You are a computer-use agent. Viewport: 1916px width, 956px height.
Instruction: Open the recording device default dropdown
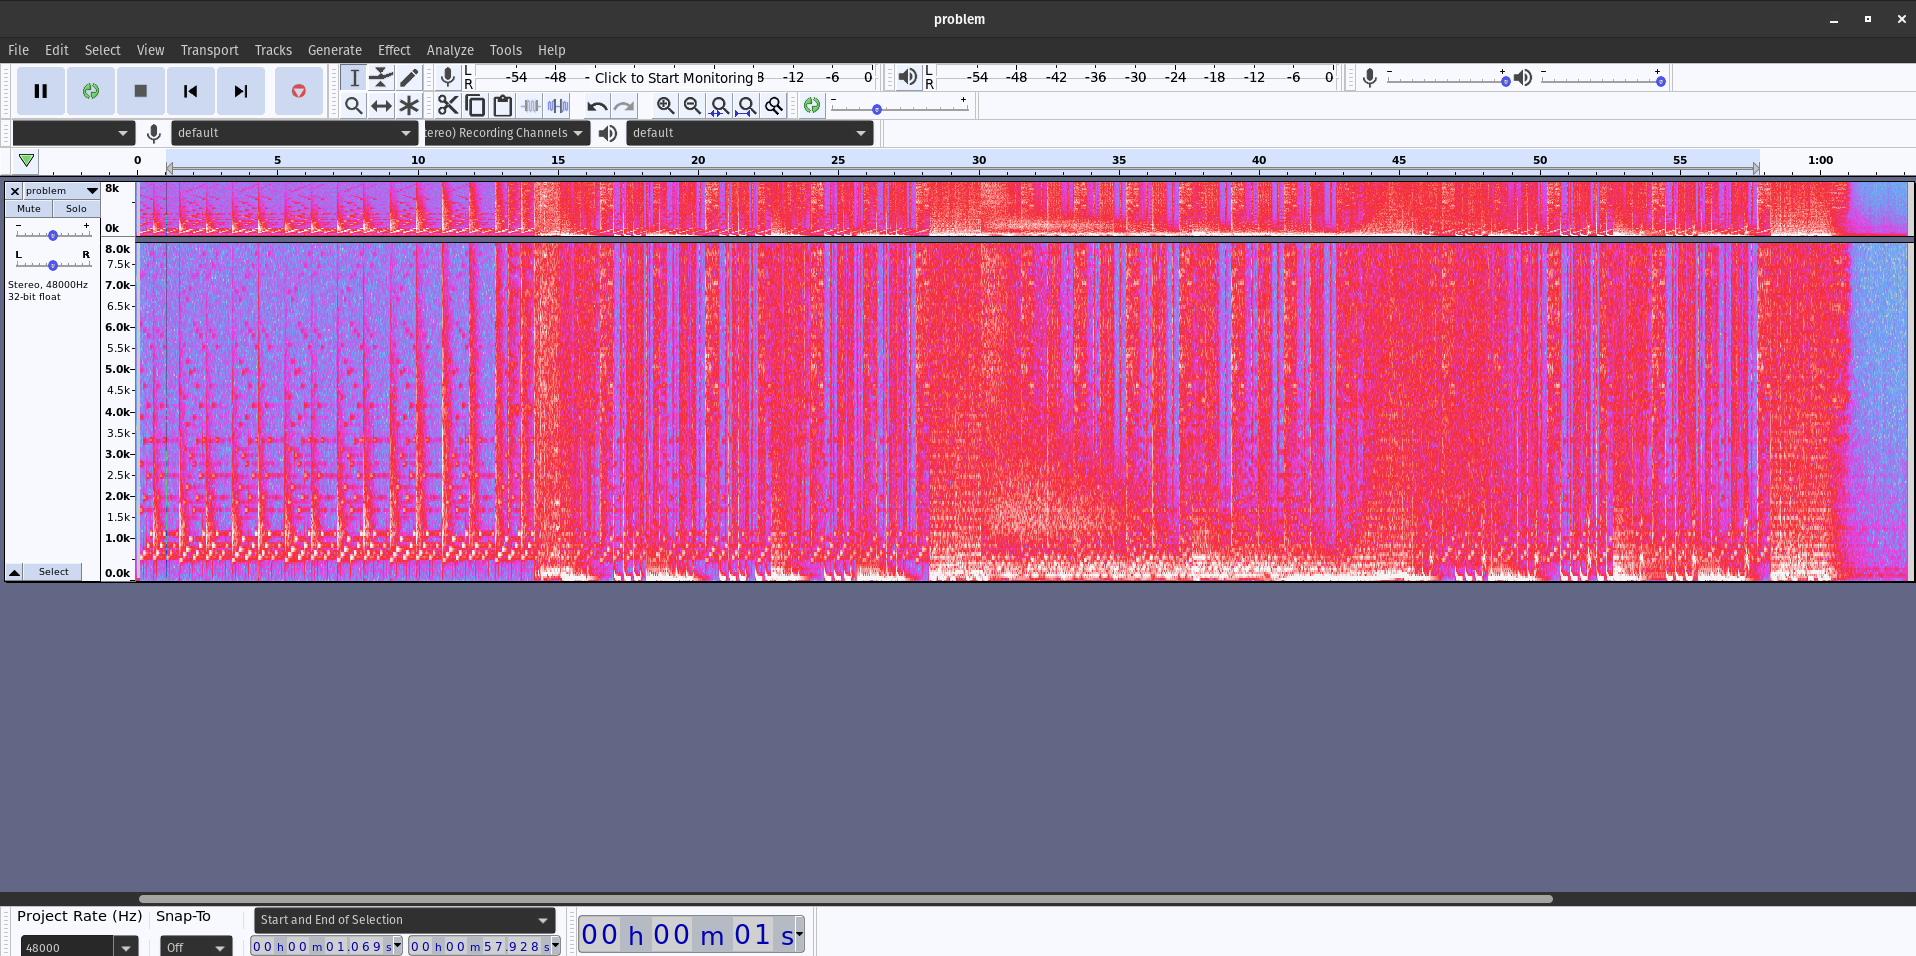[295, 133]
